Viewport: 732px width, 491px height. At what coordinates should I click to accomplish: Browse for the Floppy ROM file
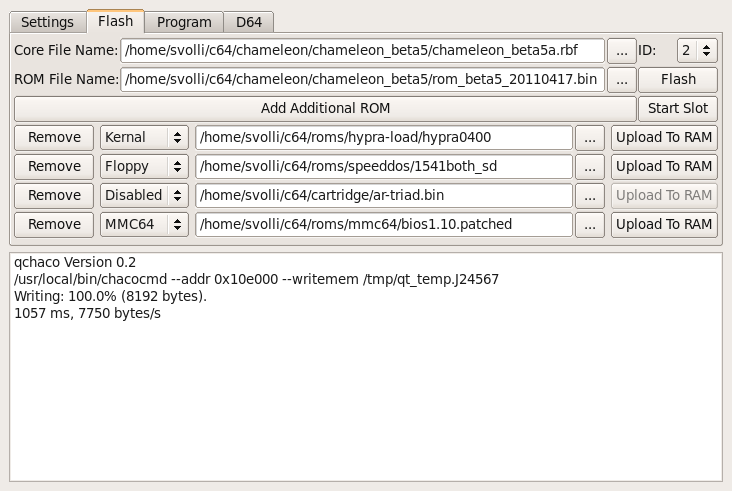590,166
